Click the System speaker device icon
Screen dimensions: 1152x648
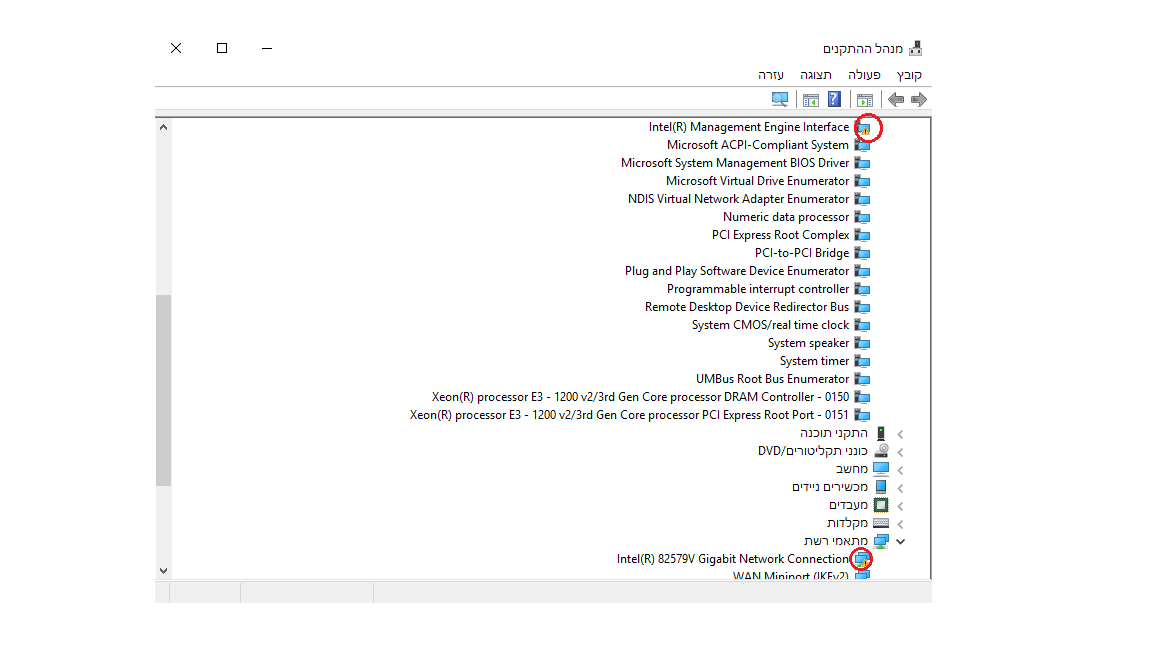click(863, 343)
